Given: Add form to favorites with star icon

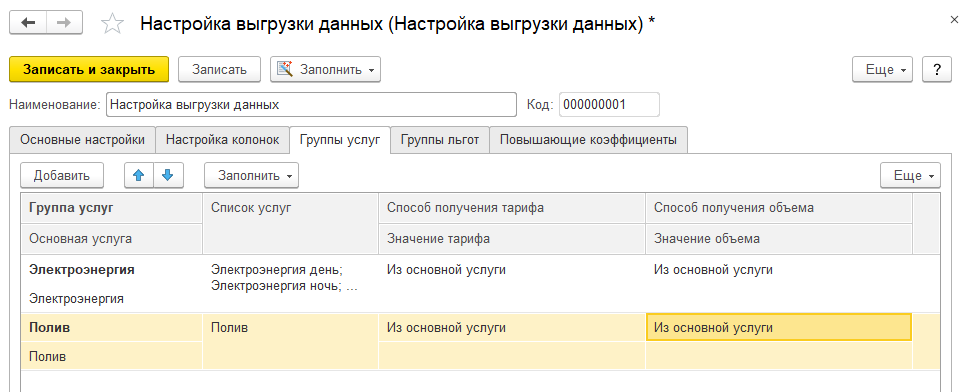Looking at the screenshot, I should [112, 24].
